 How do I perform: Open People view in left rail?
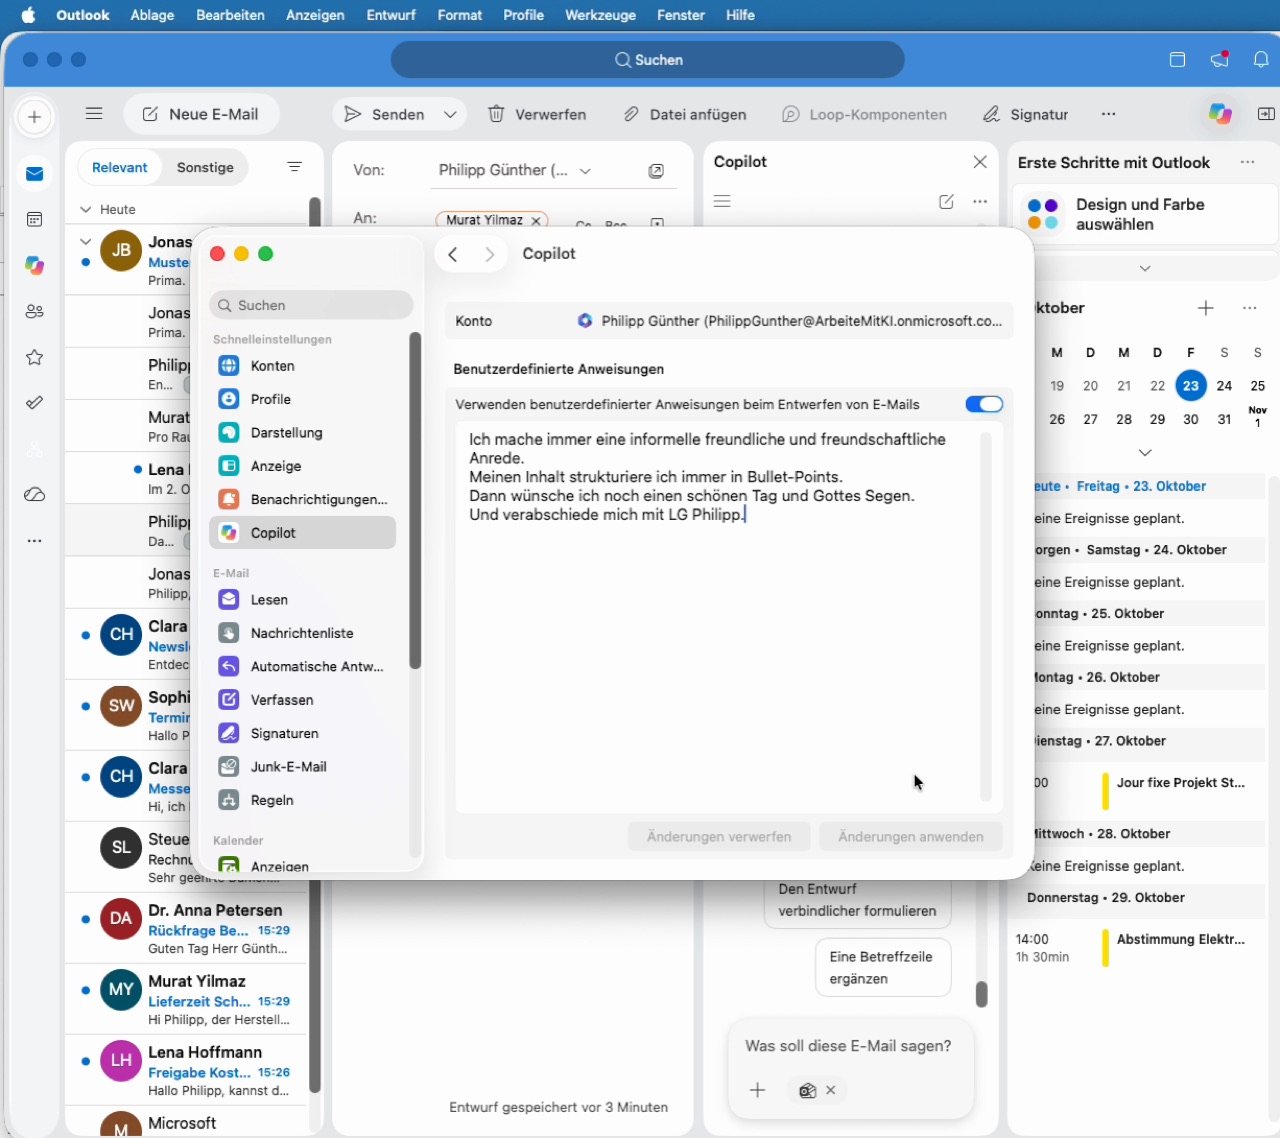tap(35, 311)
